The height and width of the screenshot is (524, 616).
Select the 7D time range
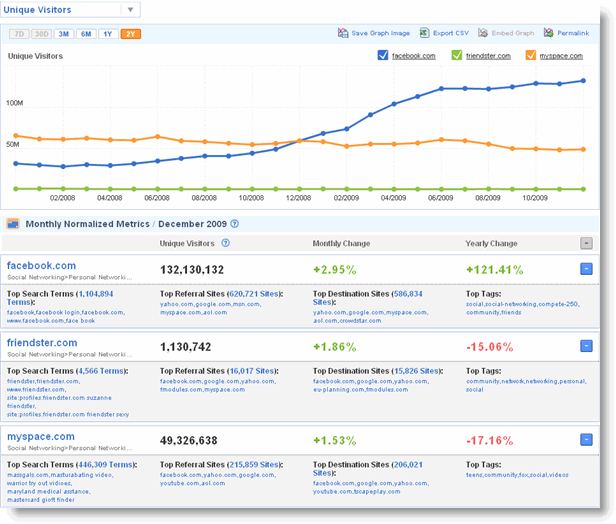click(x=19, y=34)
